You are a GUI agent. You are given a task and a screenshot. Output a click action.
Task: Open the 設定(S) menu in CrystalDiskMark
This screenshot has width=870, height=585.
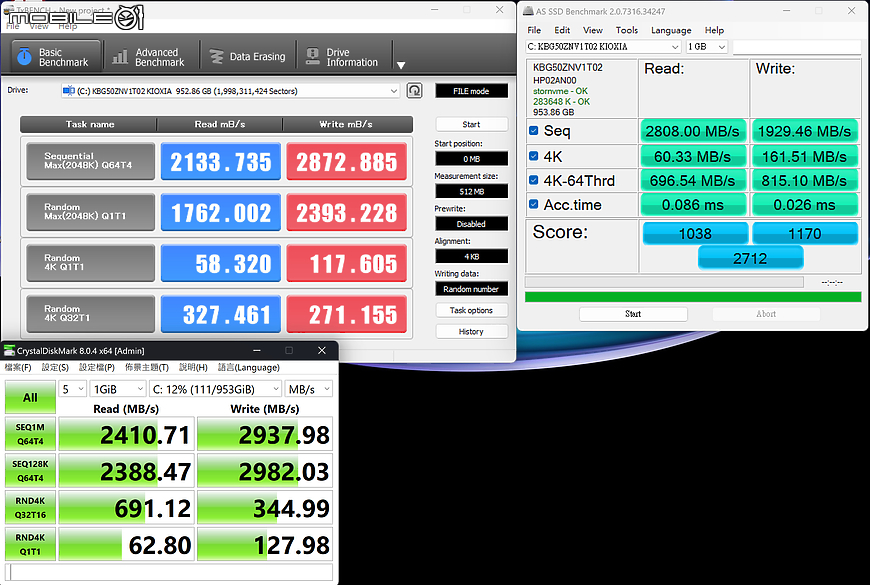pyautogui.click(x=55, y=367)
